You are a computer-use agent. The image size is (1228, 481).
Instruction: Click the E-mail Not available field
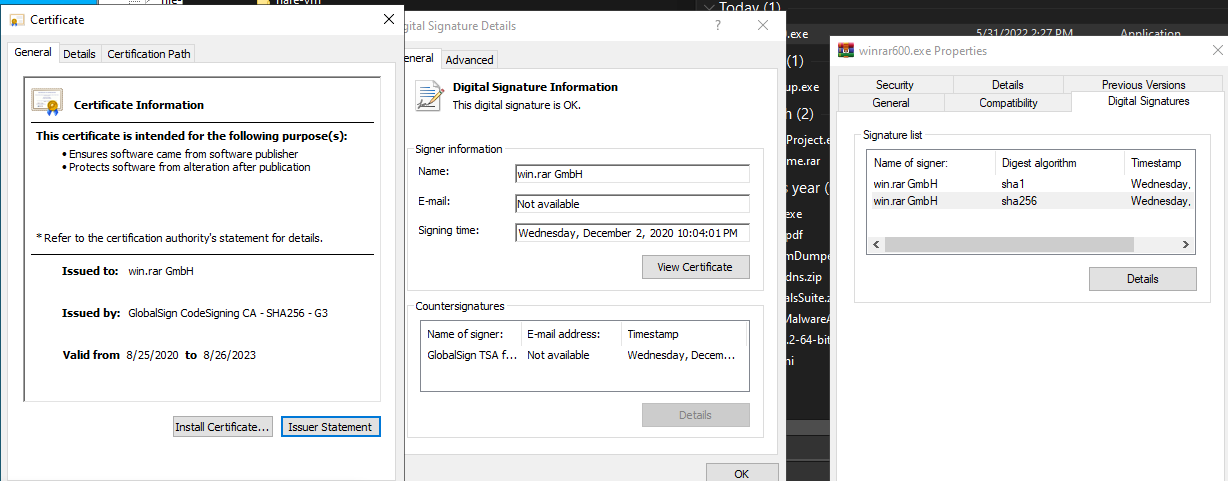[x=632, y=204]
